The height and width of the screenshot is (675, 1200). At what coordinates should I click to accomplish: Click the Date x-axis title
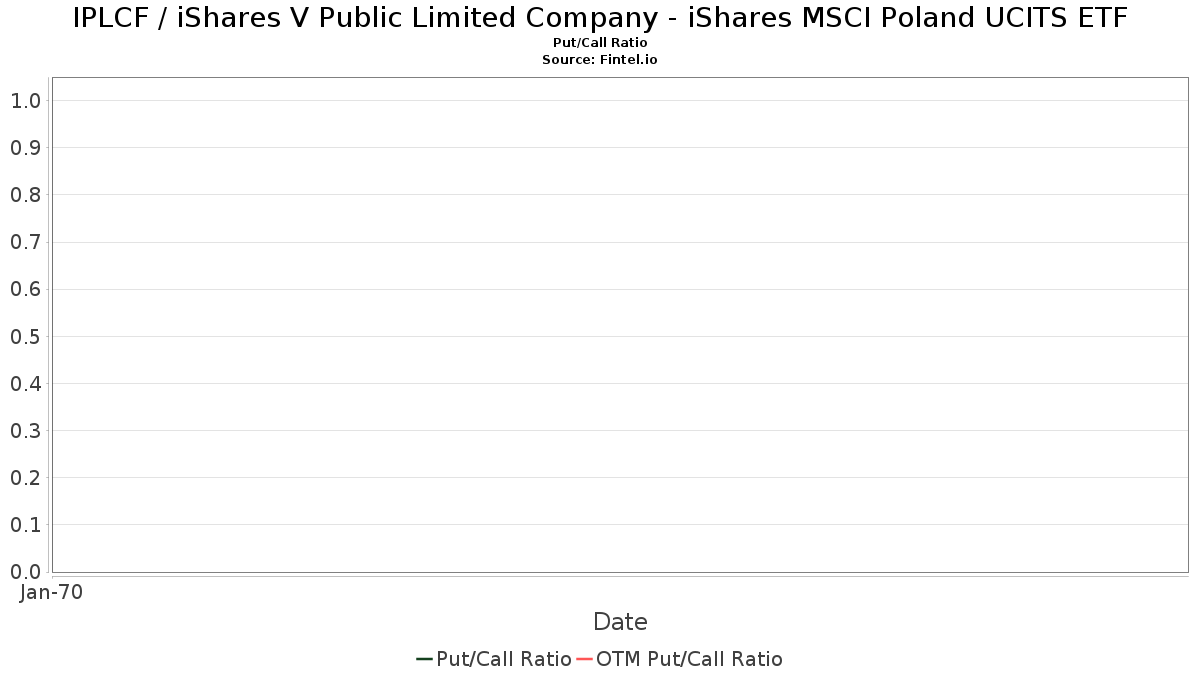(x=620, y=622)
